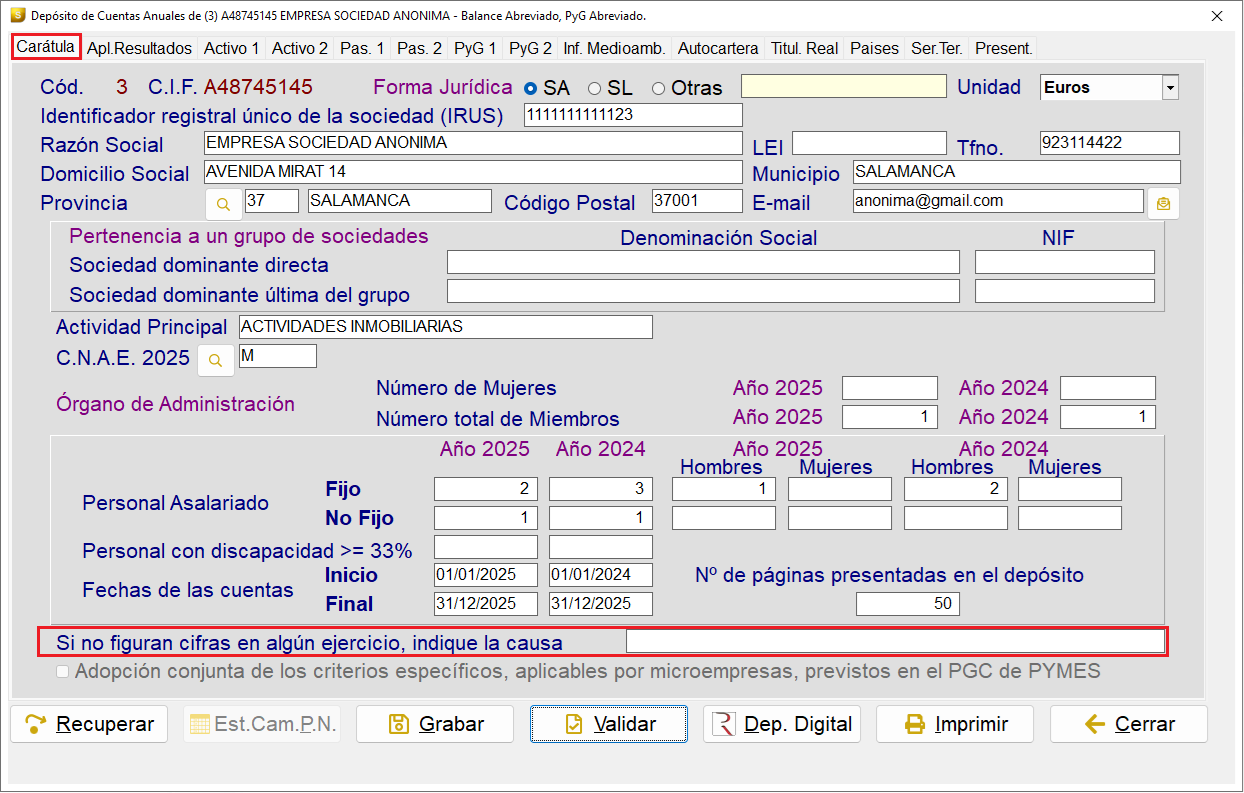The height and width of the screenshot is (793, 1244).
Task: Click the envelope icon beside E-mail field
Action: (x=1163, y=203)
